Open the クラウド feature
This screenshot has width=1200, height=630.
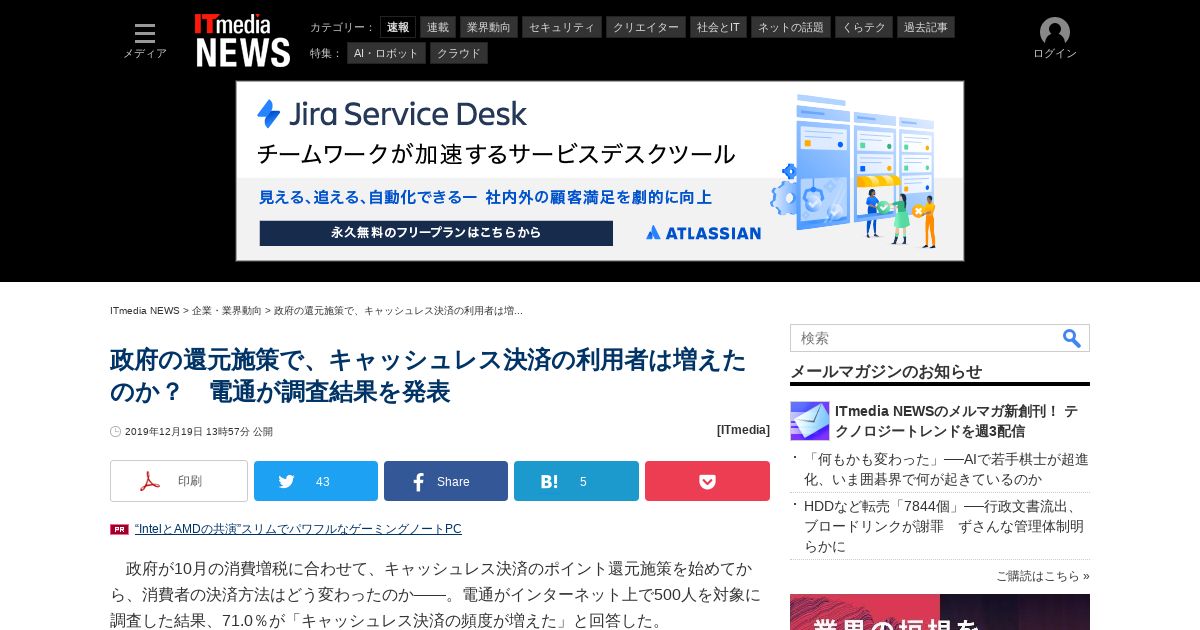point(459,53)
